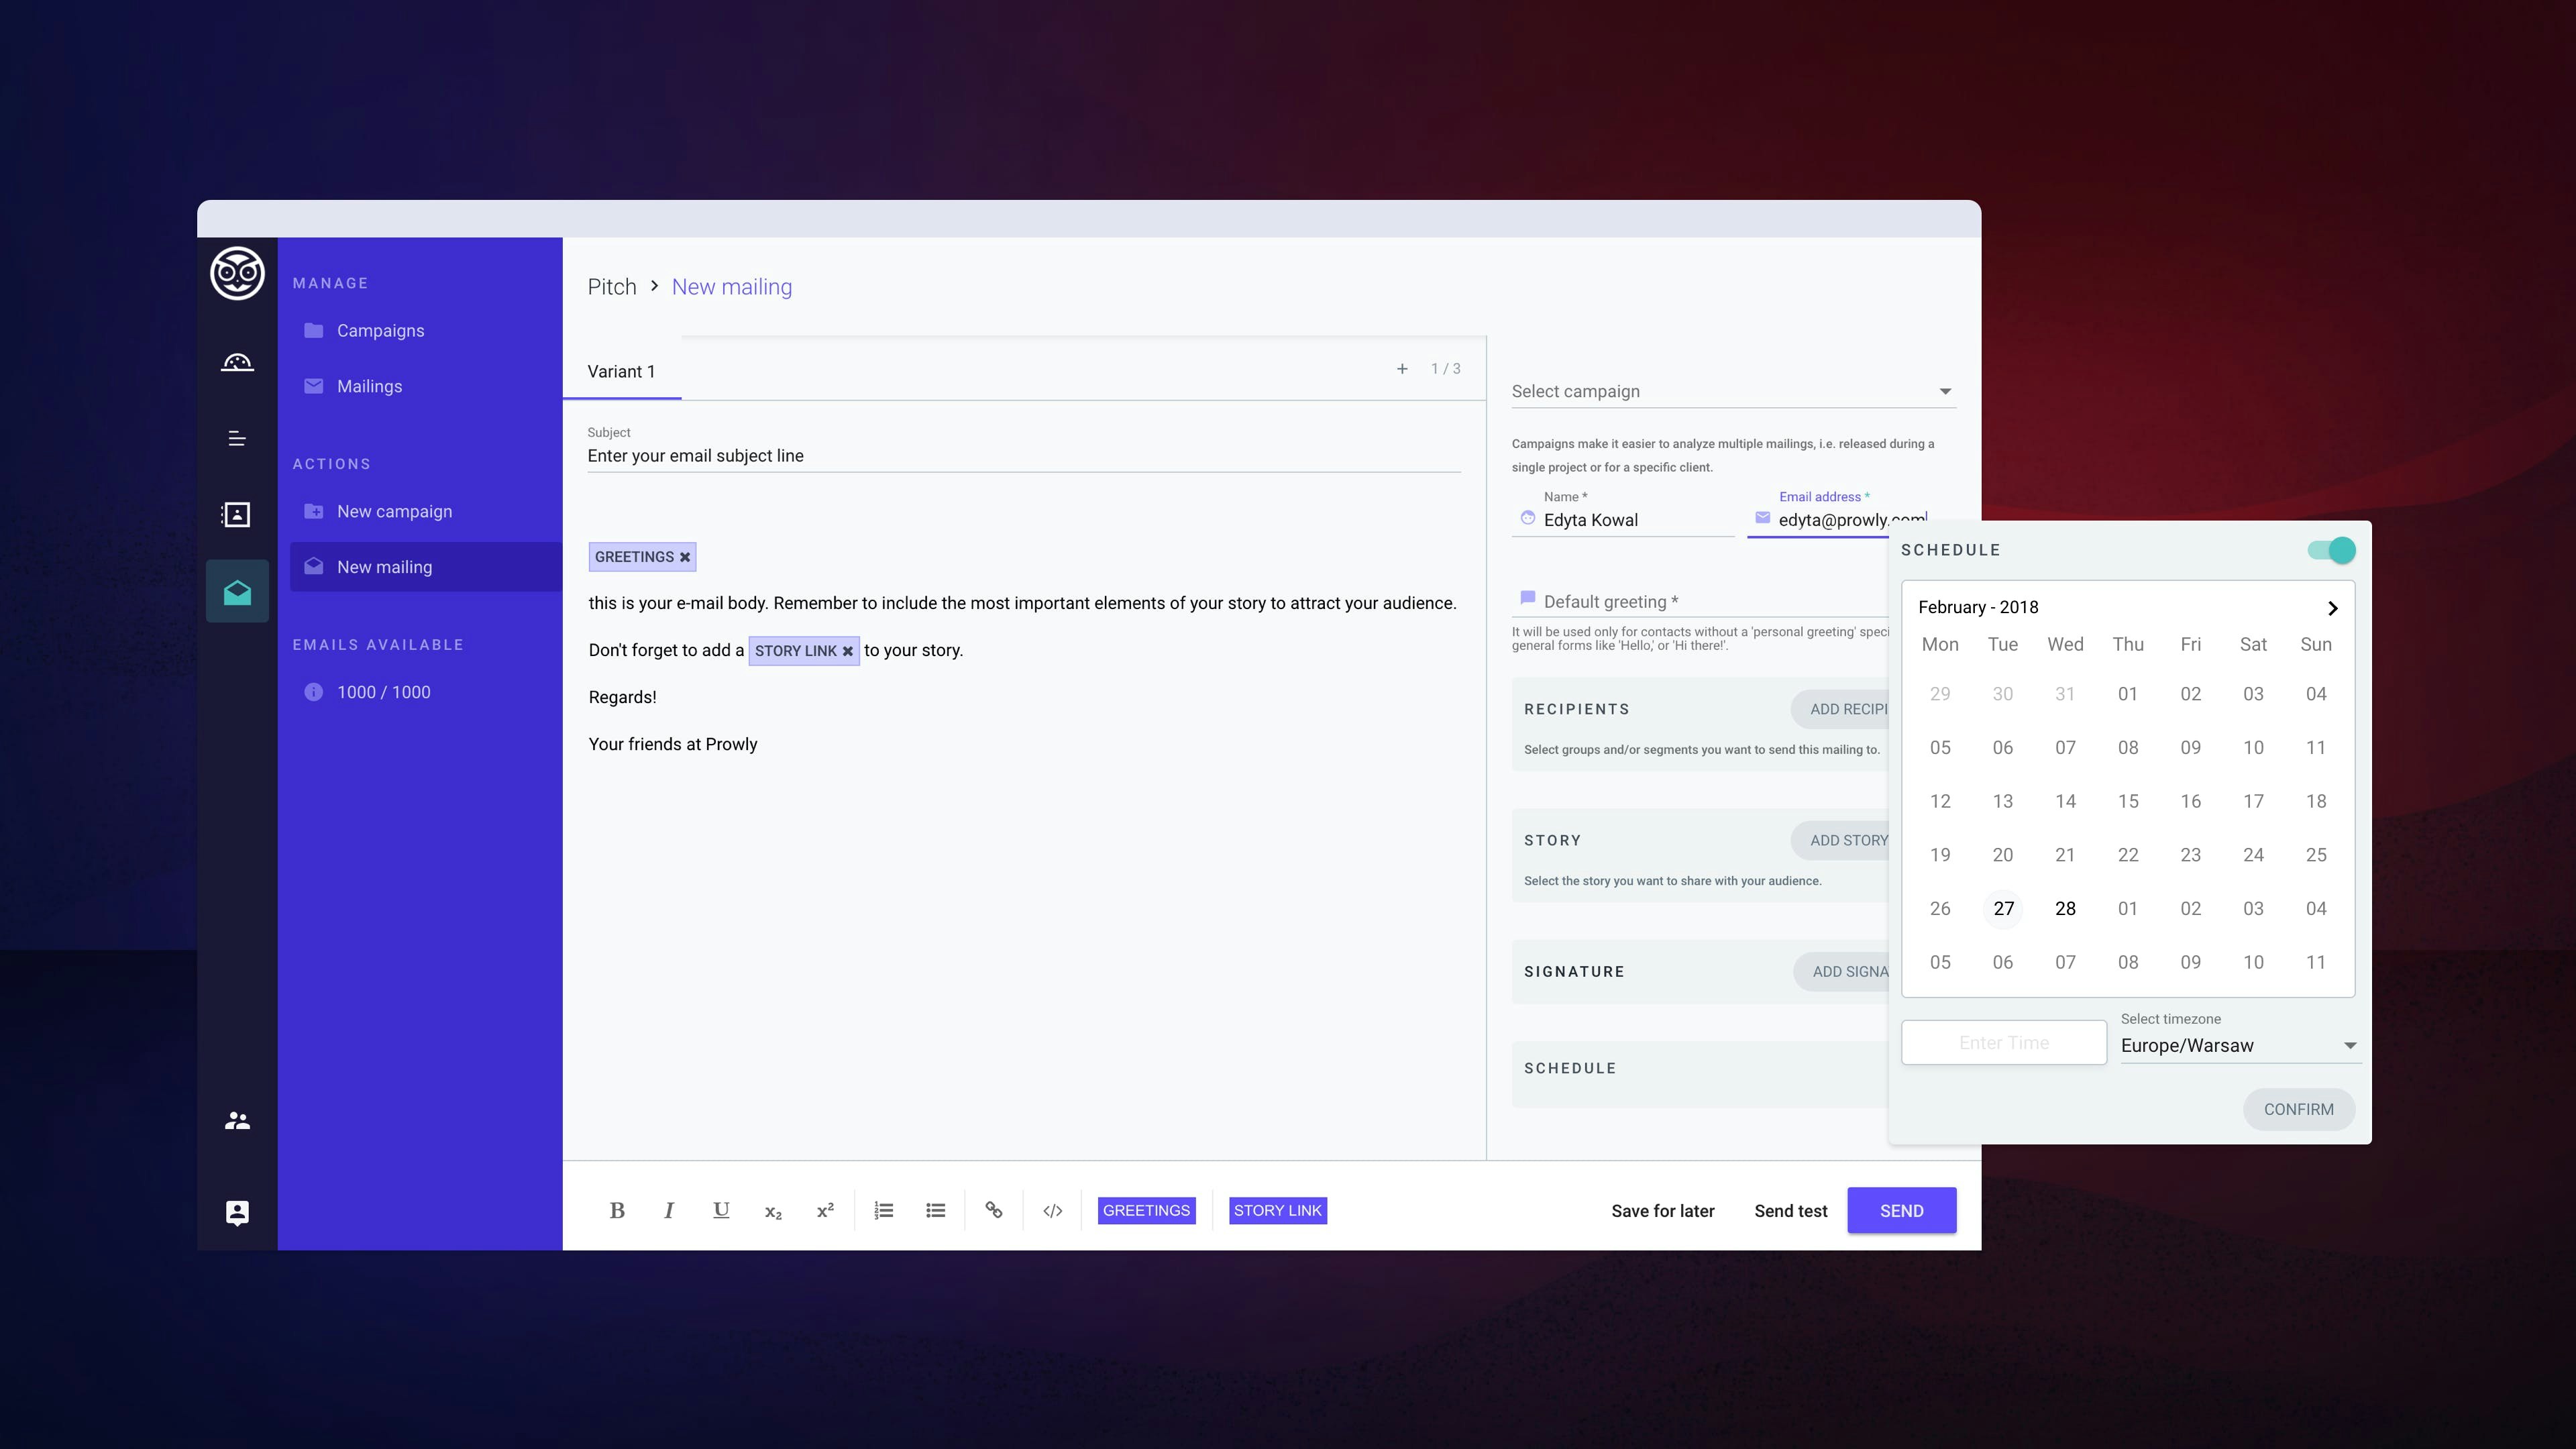The height and width of the screenshot is (1449, 2576).
Task: Select the 27th in the calendar
Action: (2003, 909)
